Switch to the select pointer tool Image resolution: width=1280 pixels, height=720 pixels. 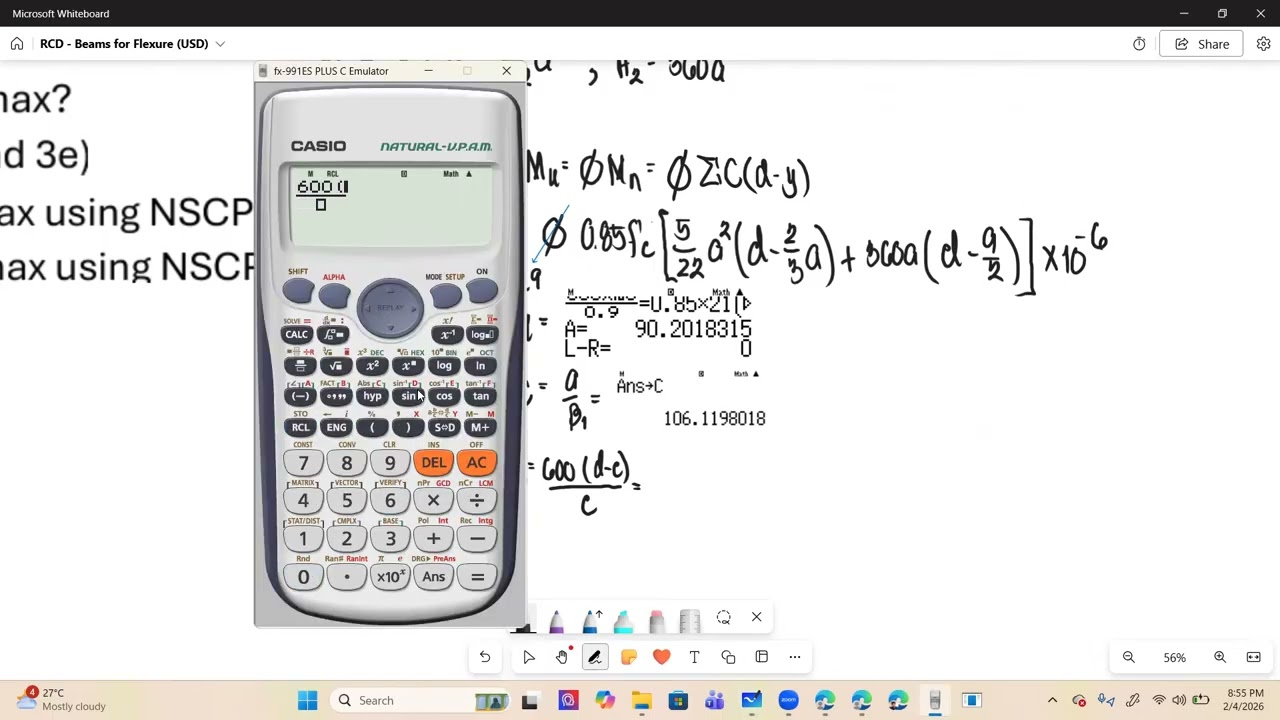click(x=529, y=657)
